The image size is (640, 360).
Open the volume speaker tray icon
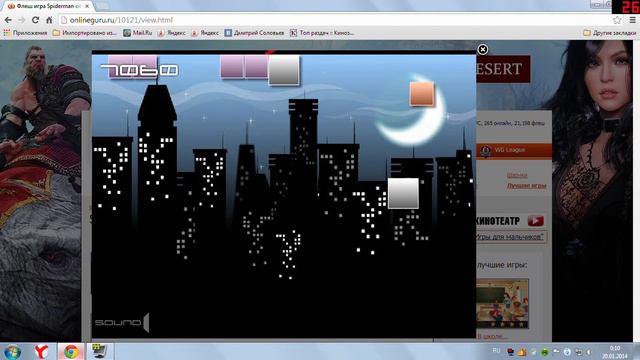589,351
